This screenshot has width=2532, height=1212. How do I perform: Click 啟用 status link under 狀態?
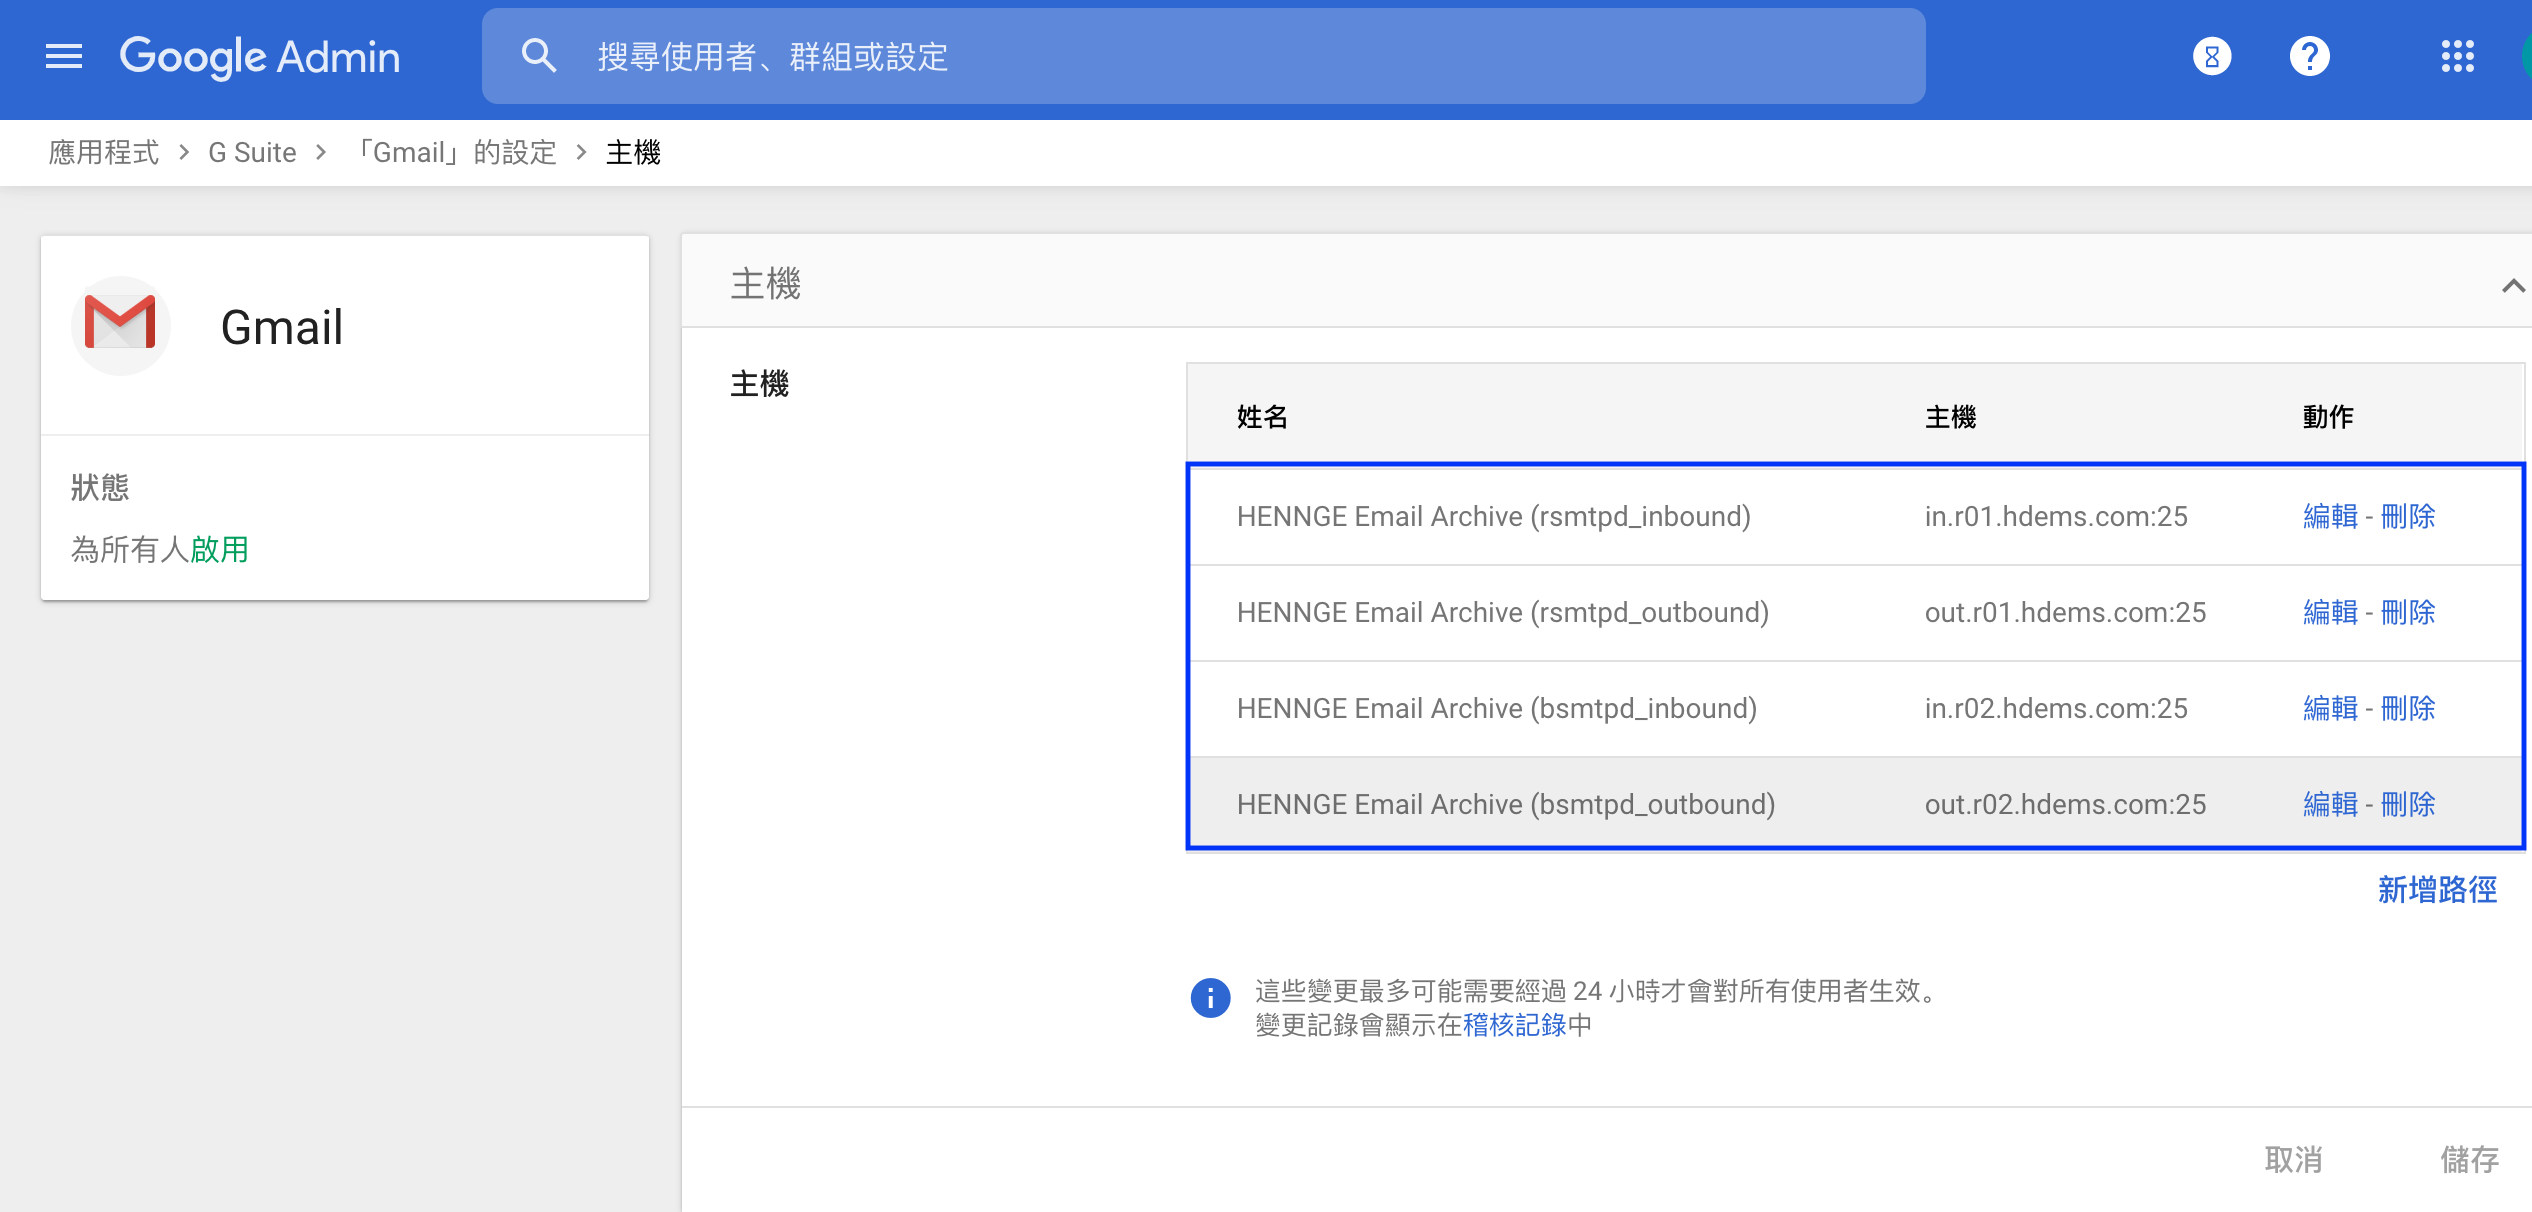coord(219,549)
